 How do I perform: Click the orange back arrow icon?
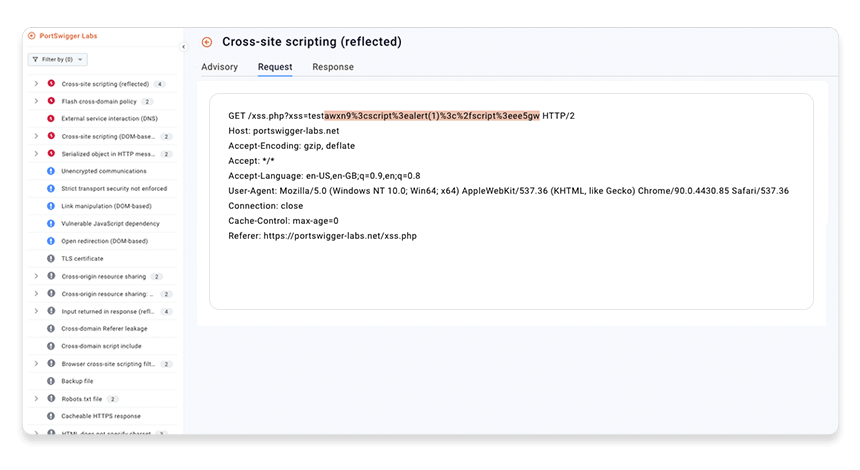coord(207,42)
